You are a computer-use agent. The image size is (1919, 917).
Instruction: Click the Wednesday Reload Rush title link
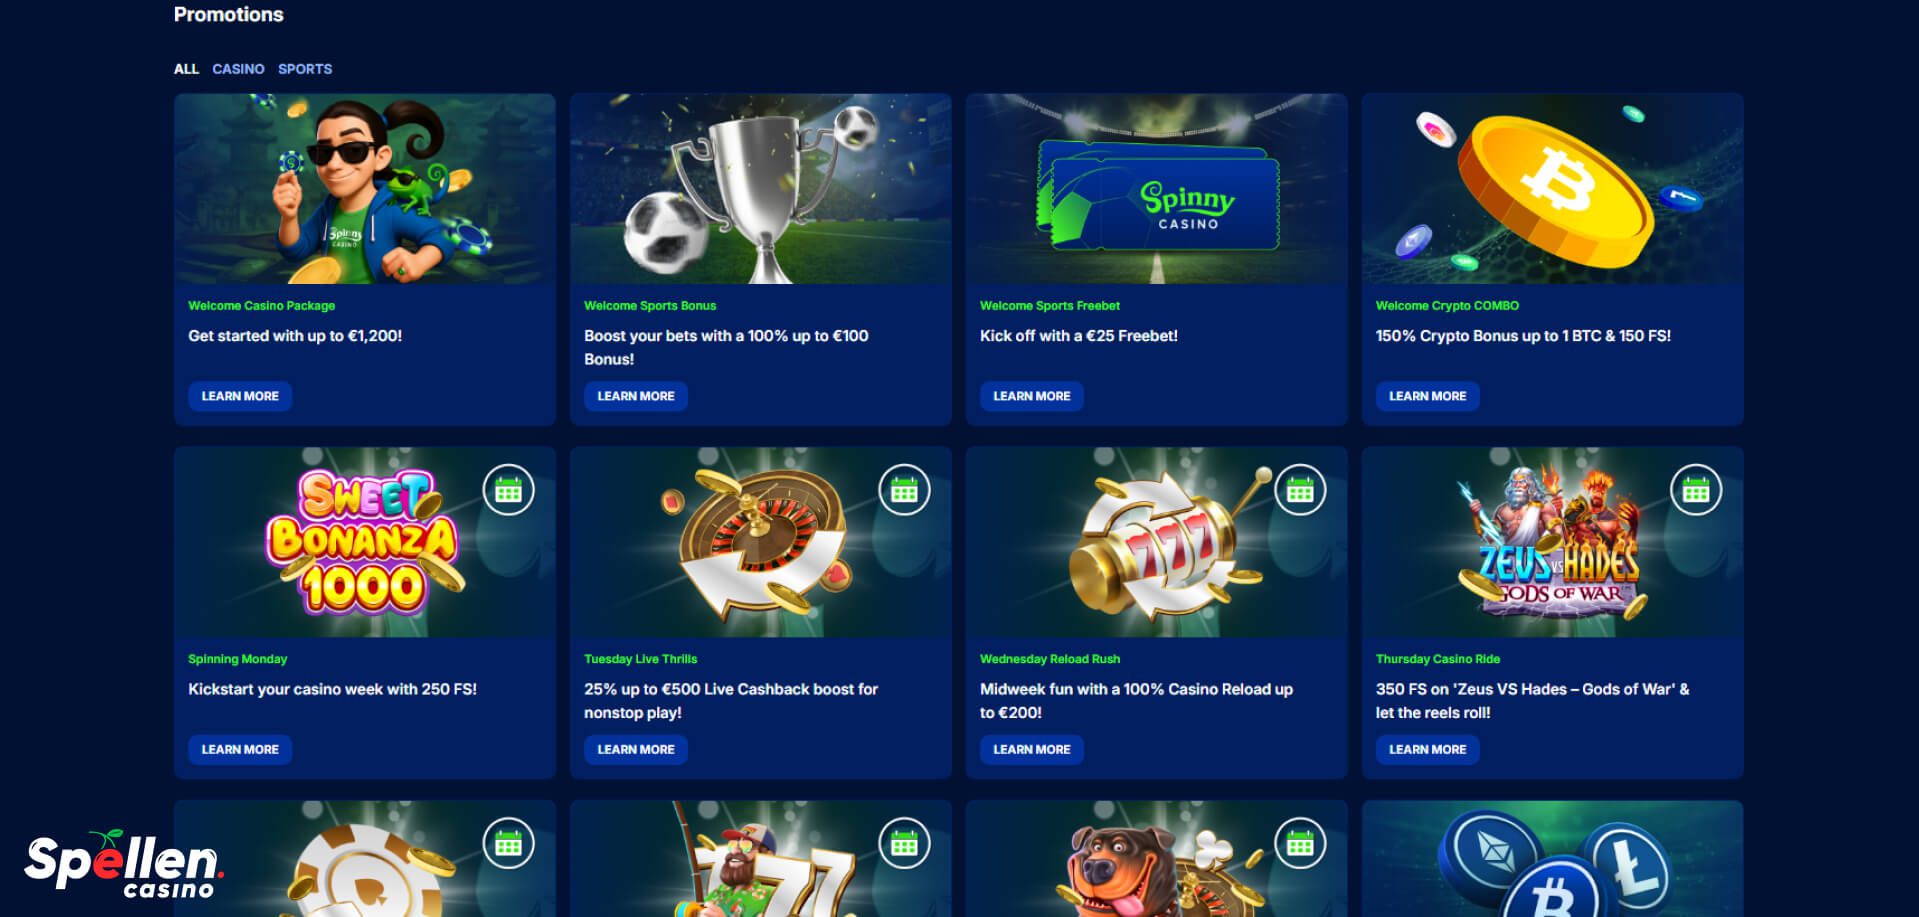(x=1050, y=659)
